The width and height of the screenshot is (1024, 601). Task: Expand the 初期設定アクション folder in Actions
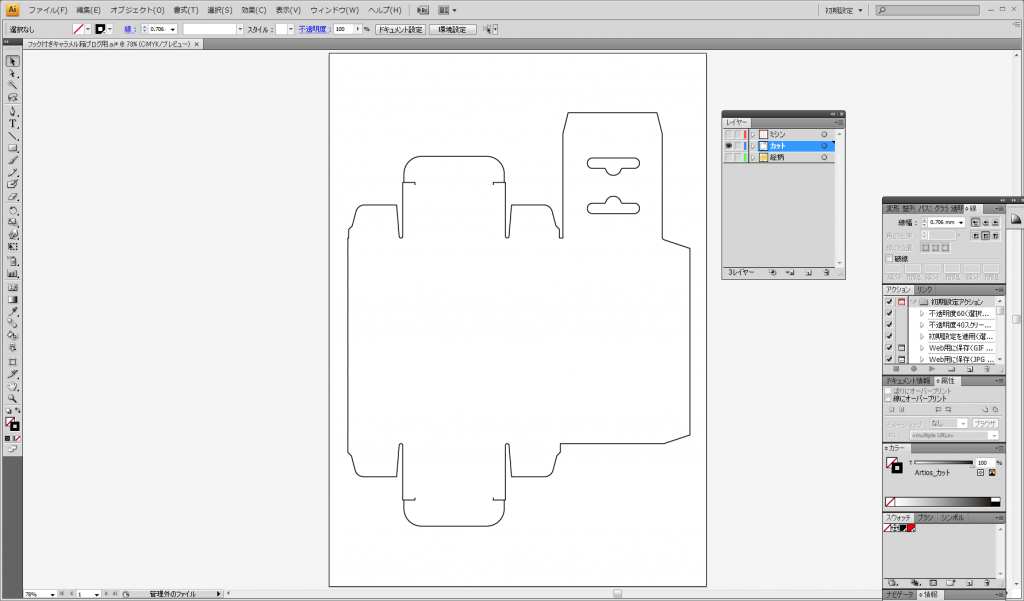pyautogui.click(x=914, y=299)
